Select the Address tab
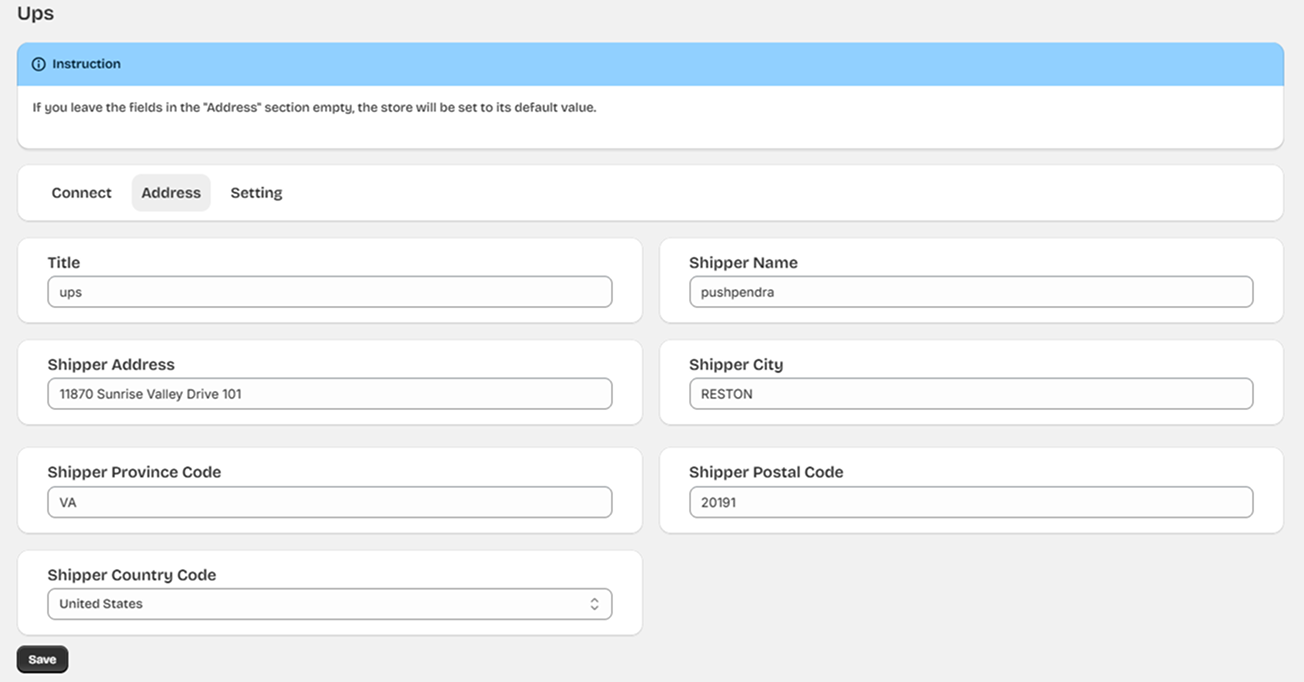1304x682 pixels. pyautogui.click(x=171, y=193)
